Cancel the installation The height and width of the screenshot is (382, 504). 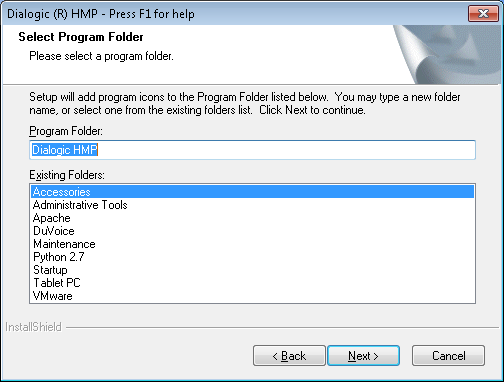click(448, 356)
